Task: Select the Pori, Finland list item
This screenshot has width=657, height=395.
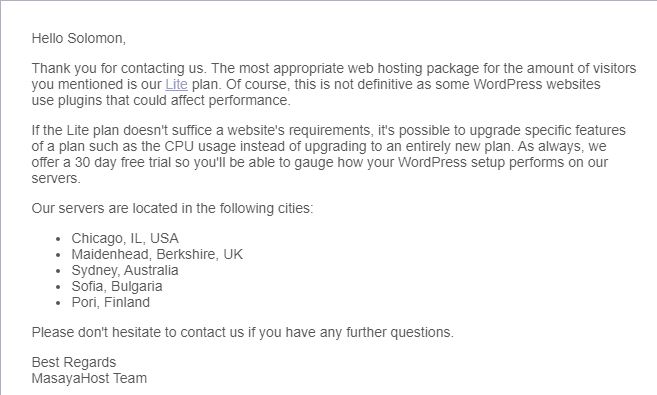Action: tap(111, 302)
